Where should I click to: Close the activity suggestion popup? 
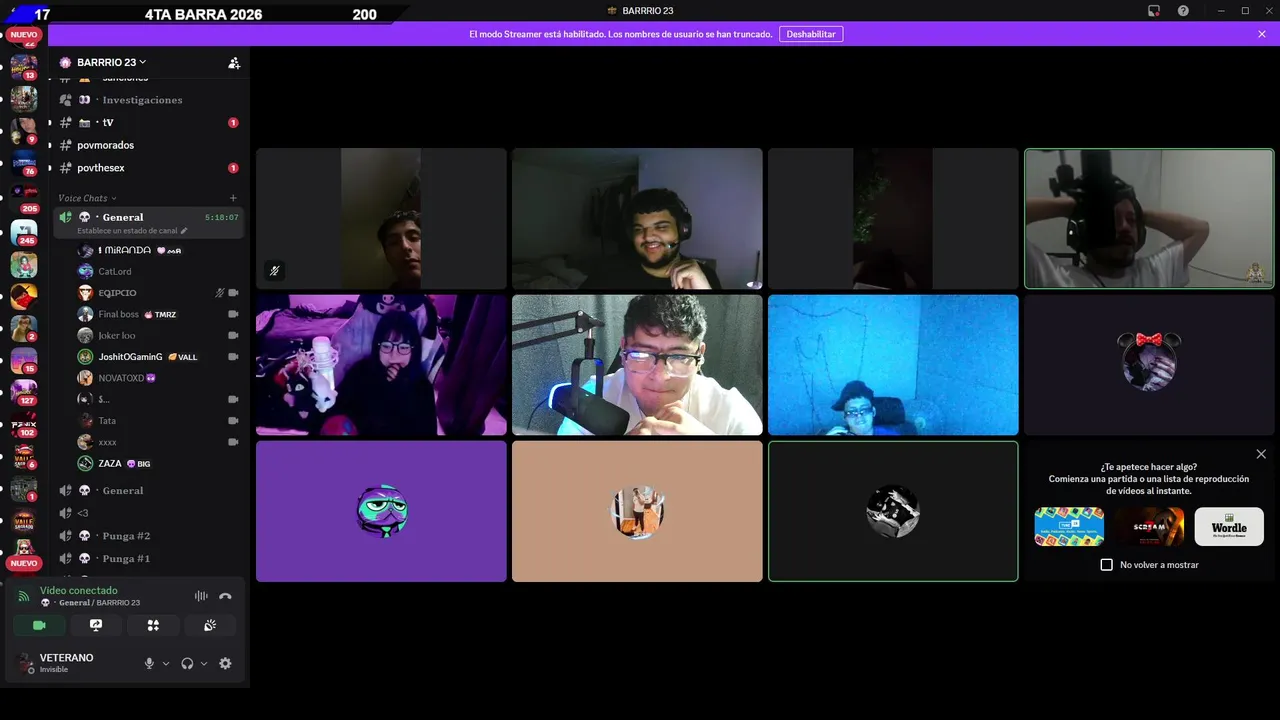click(1261, 454)
